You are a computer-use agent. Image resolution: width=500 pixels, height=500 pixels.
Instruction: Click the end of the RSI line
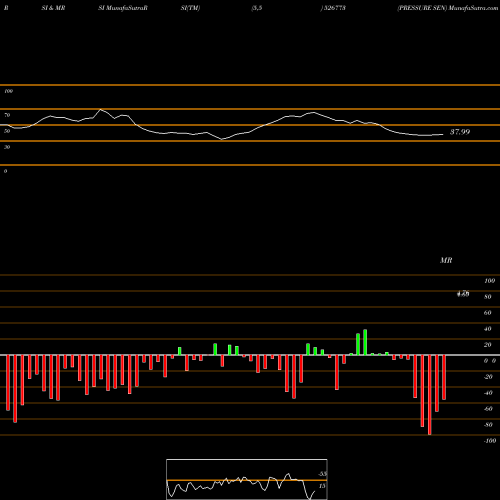coord(443,134)
